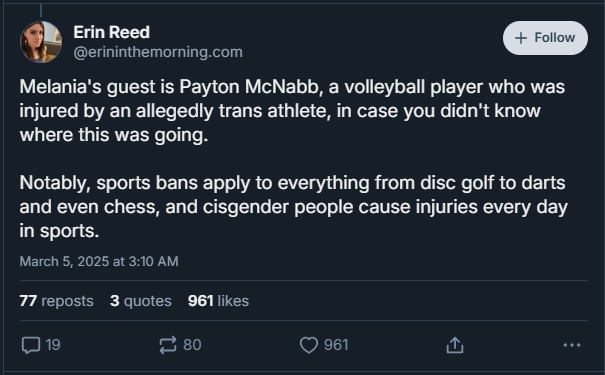Screen dimensions: 605x375
Task: Click the Follow button for Erin Reed
Action: tap(545, 38)
